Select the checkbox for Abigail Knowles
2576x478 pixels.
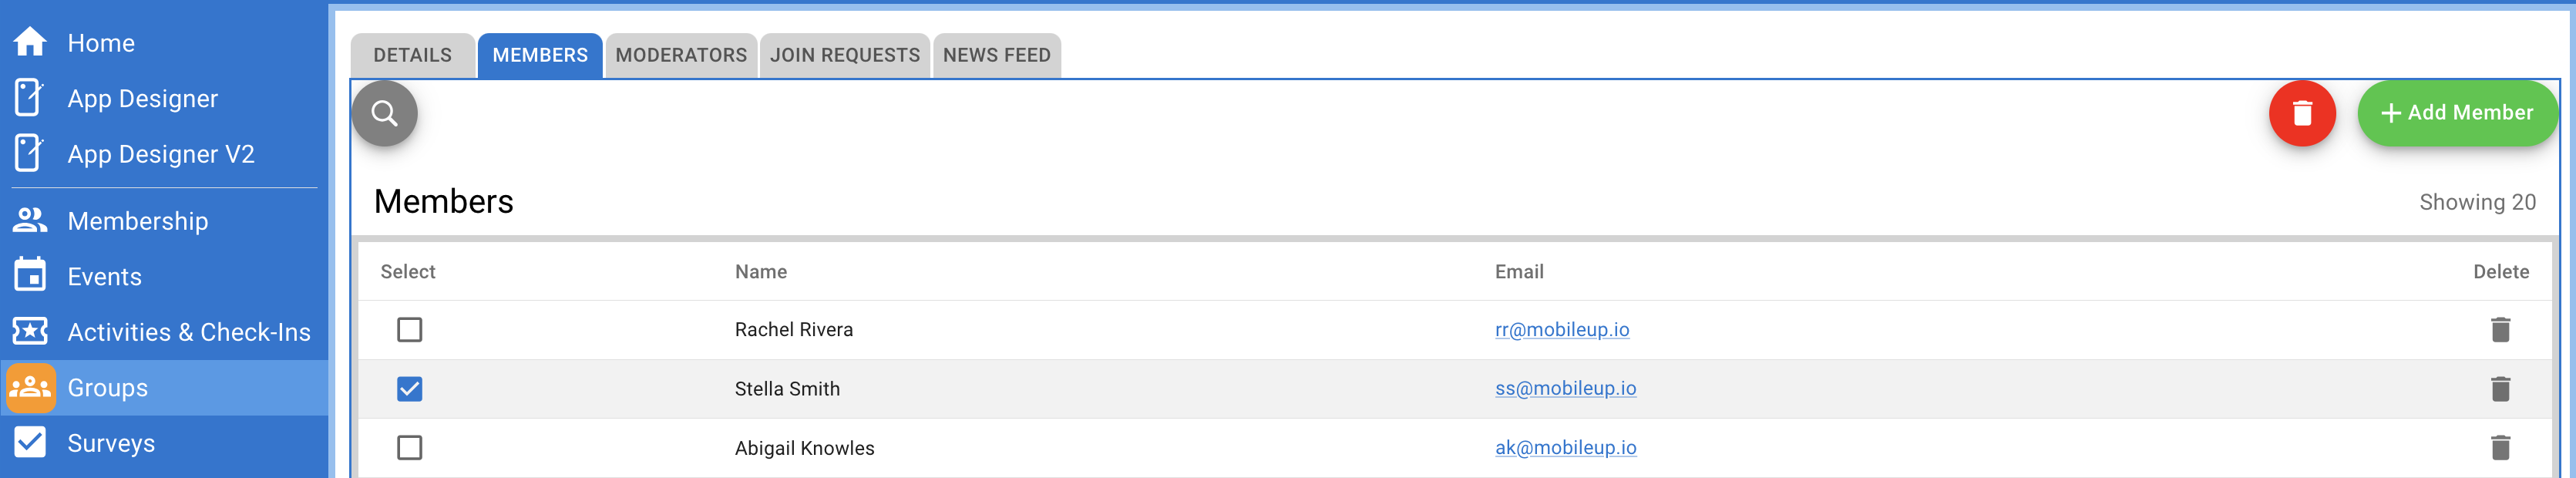coord(410,448)
